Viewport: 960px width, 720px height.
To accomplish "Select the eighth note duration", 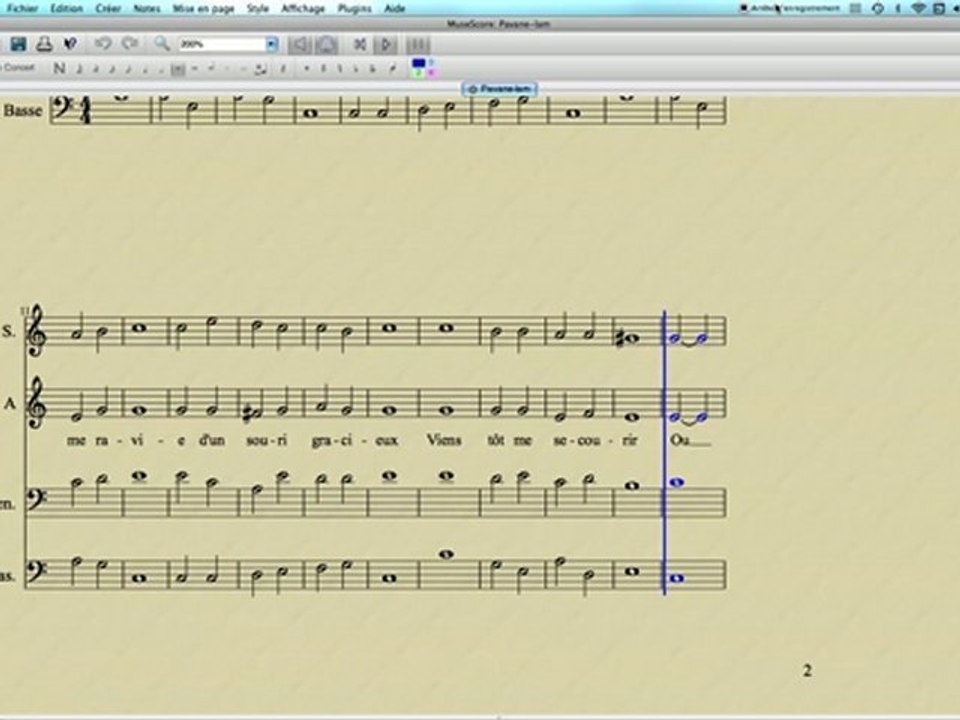I will (x=129, y=69).
